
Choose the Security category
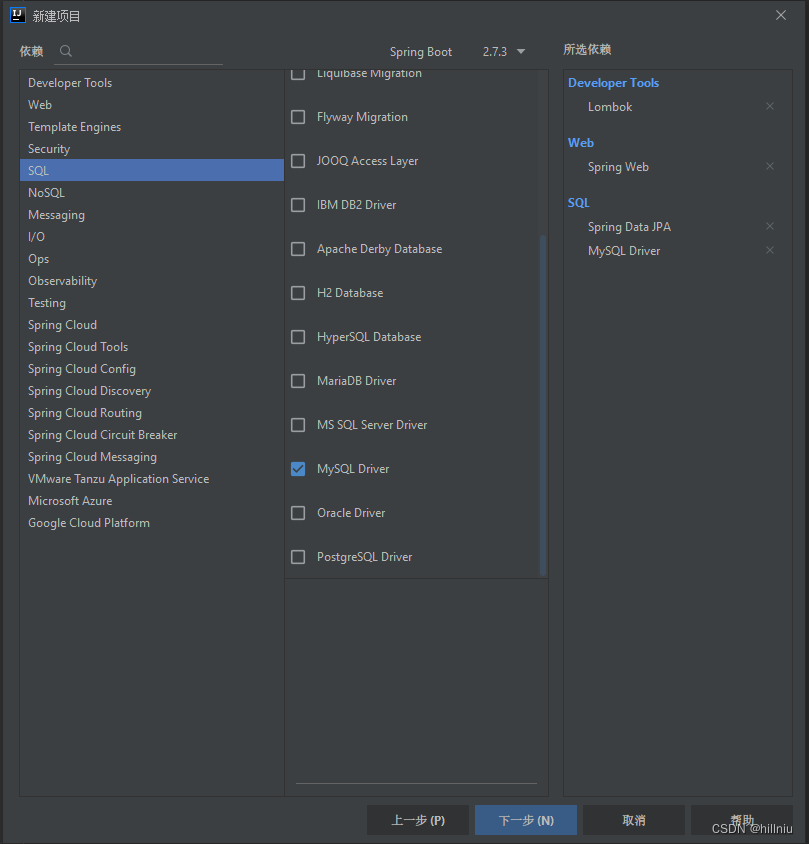pos(152,149)
